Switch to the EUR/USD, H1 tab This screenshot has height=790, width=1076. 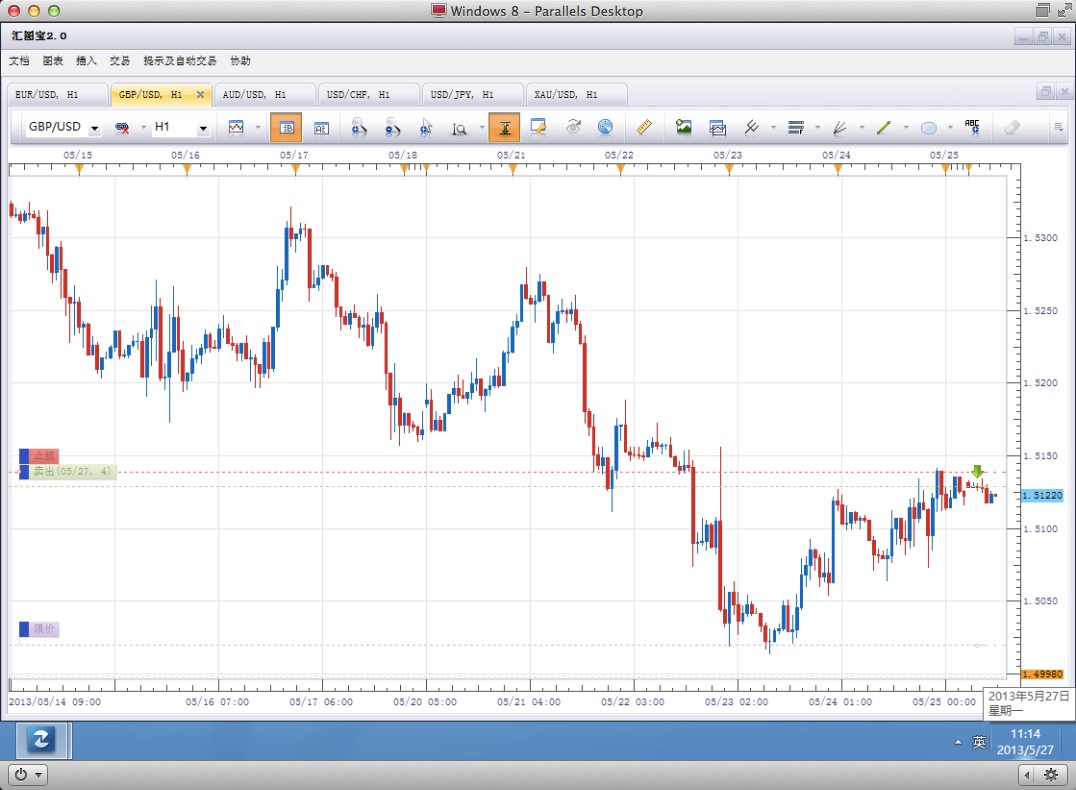point(58,95)
